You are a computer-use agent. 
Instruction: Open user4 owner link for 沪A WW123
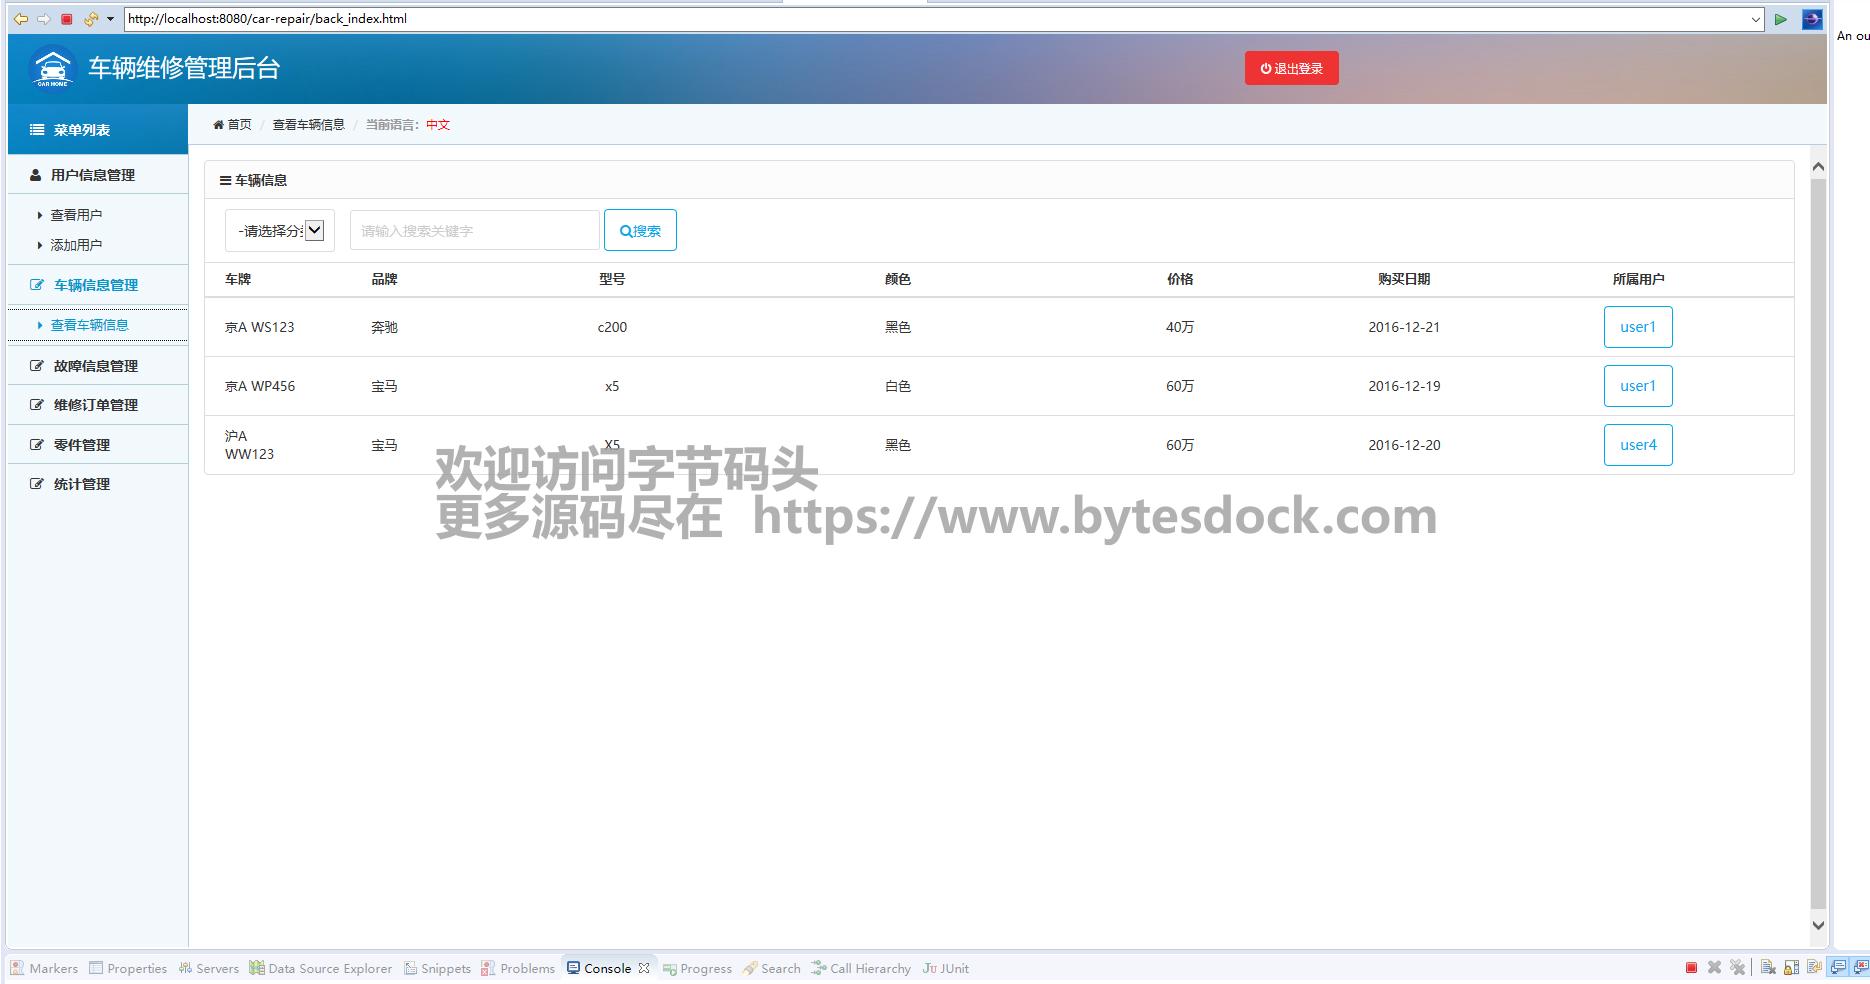click(1637, 445)
